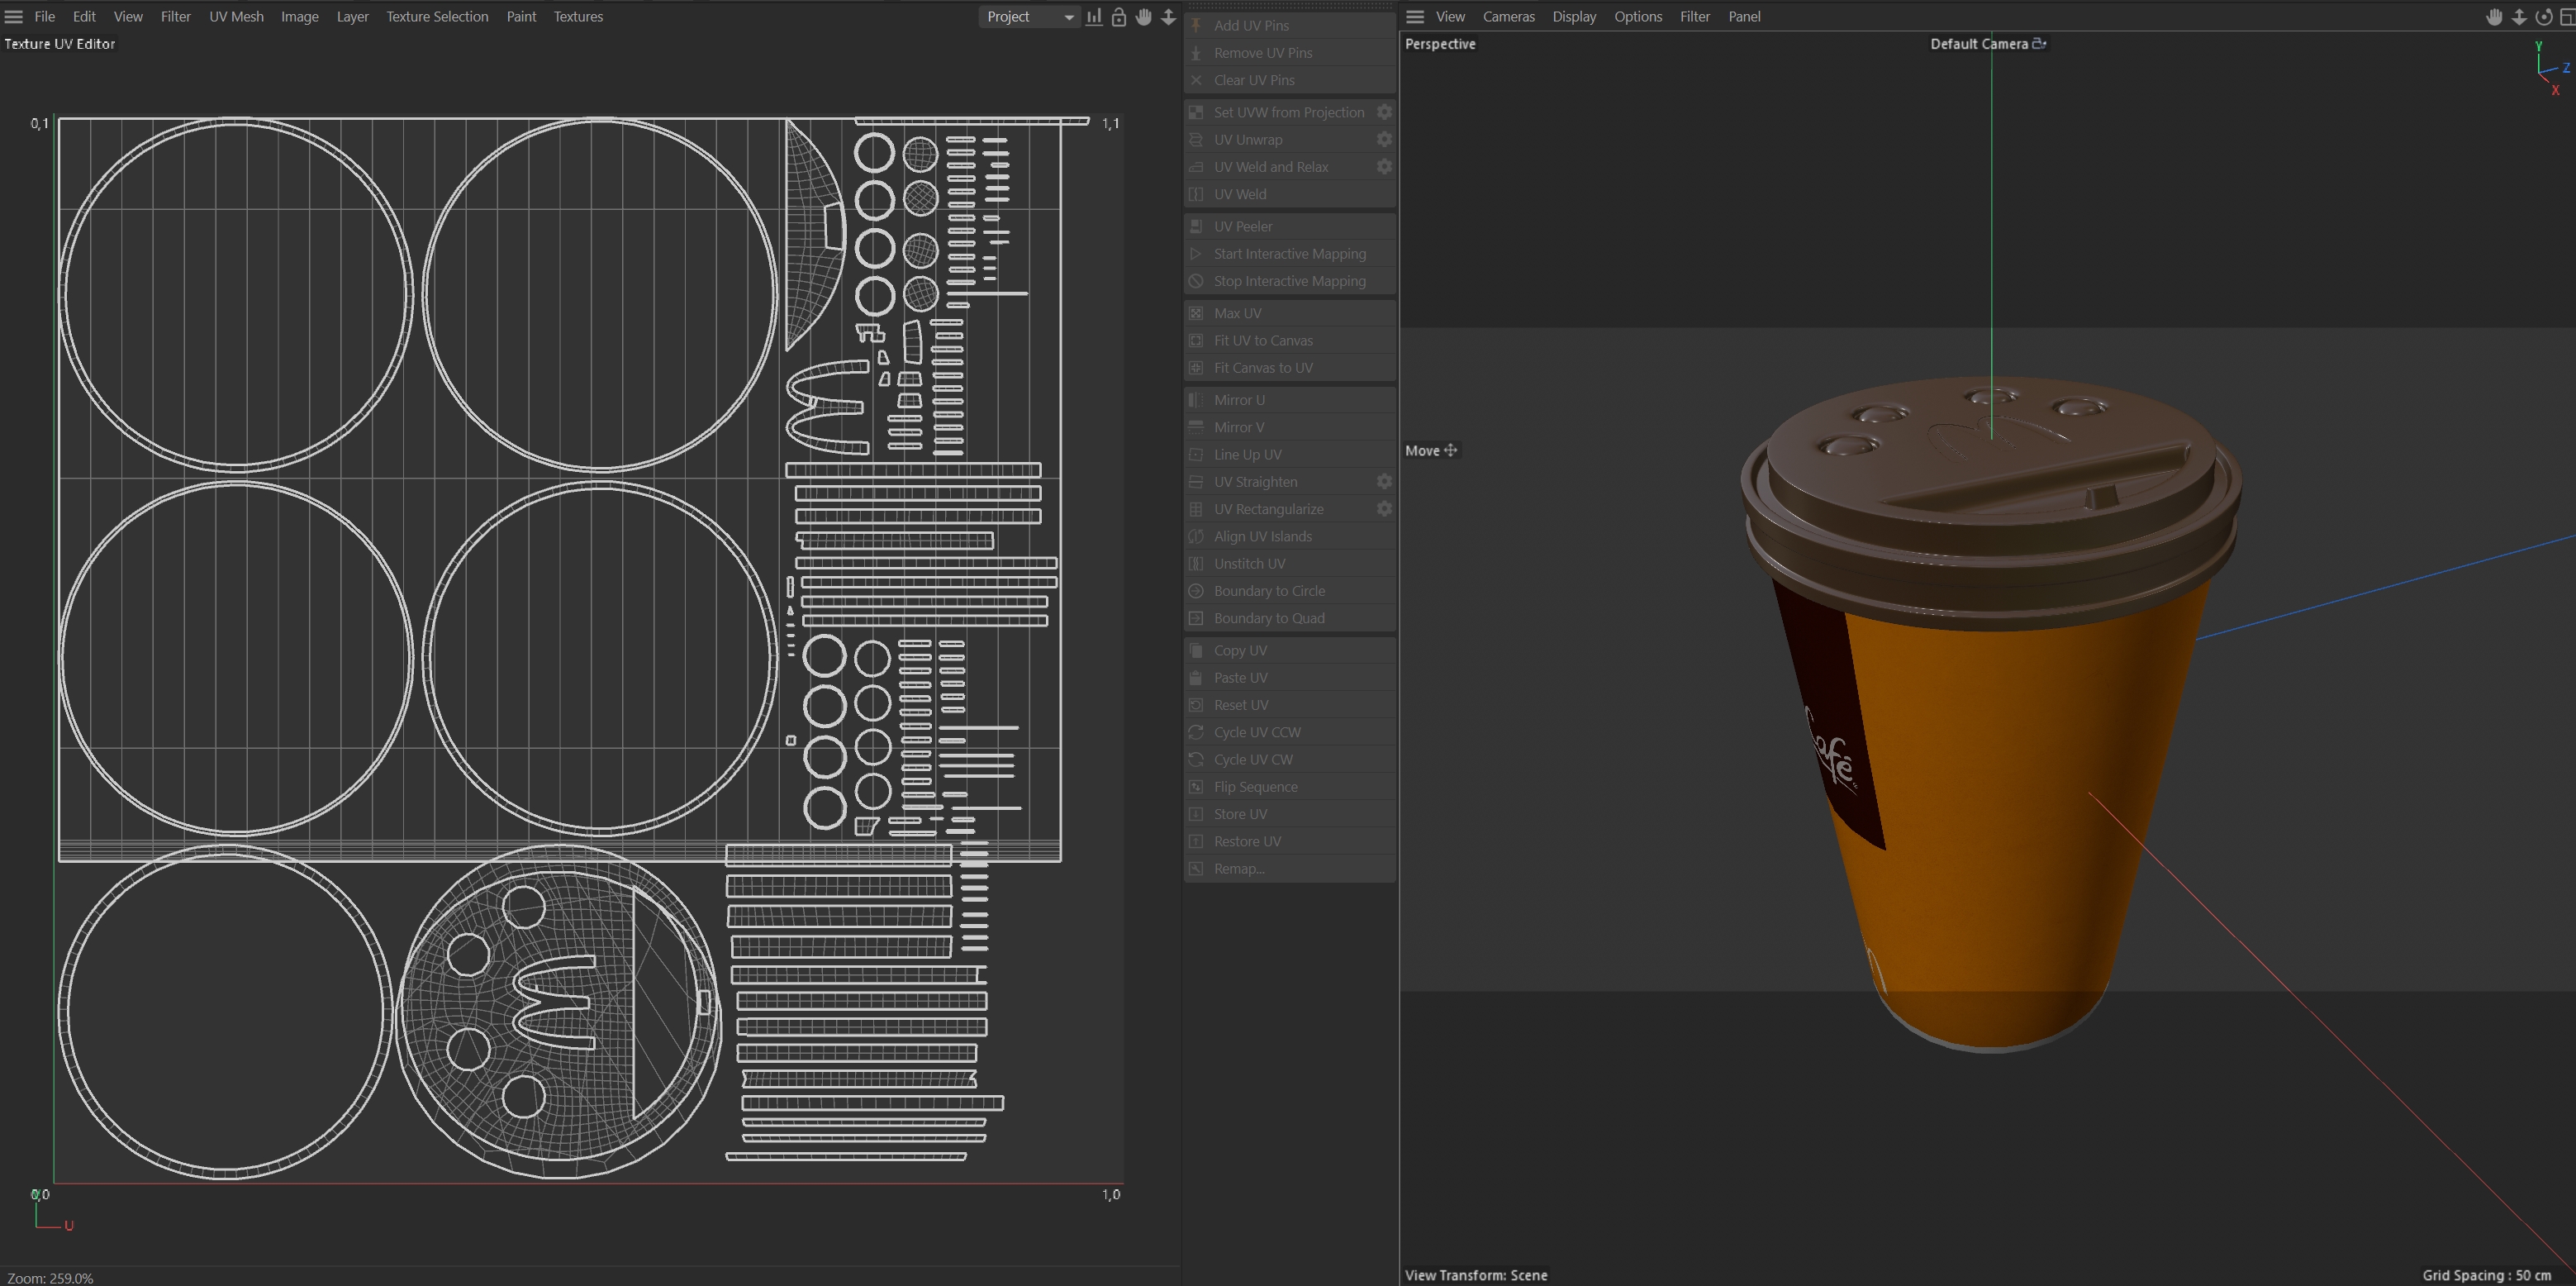Click the Default Camera link icon

2039,43
